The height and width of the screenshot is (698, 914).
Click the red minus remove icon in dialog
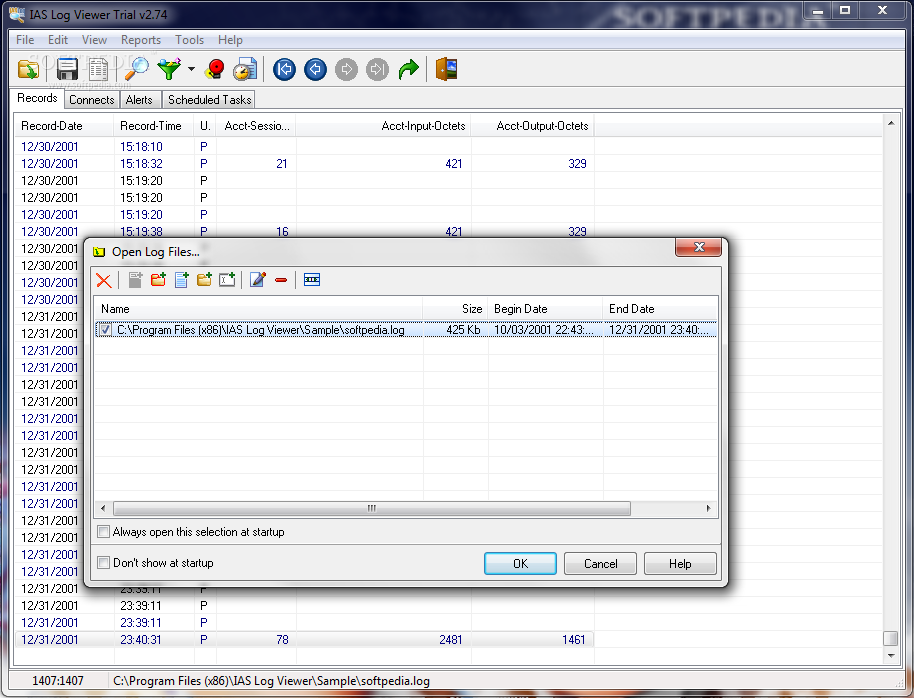pyautogui.click(x=281, y=280)
